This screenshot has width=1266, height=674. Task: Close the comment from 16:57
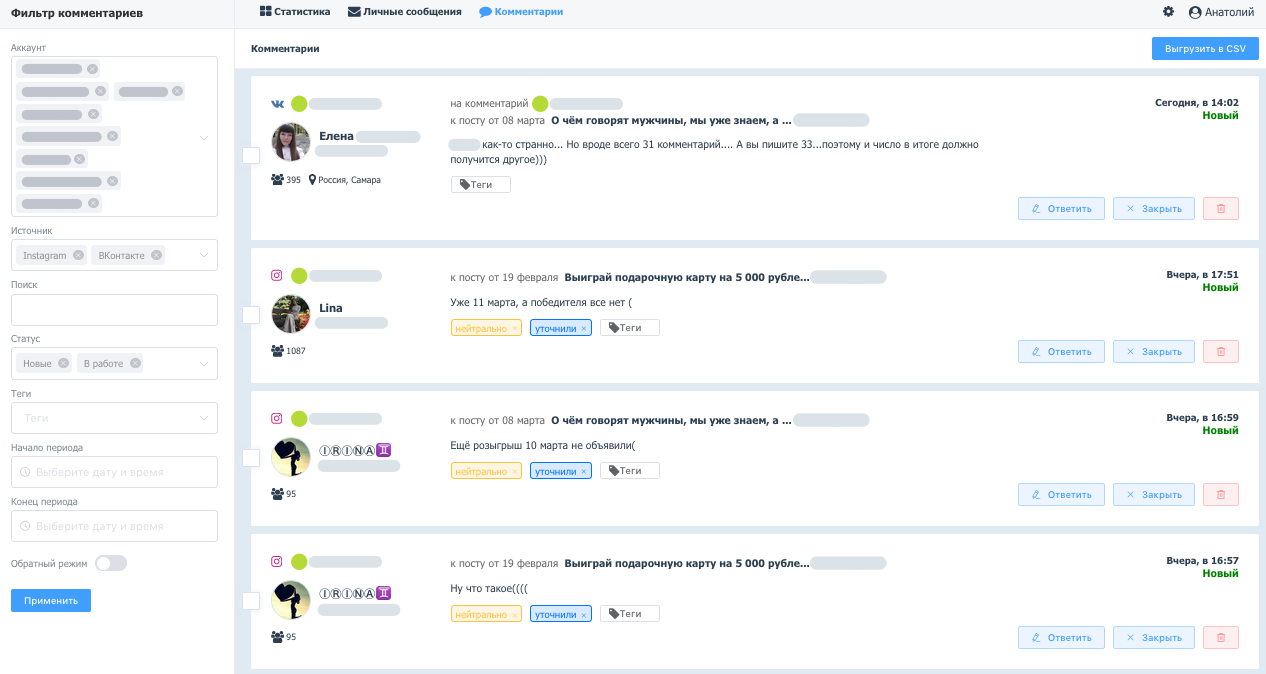point(1154,637)
